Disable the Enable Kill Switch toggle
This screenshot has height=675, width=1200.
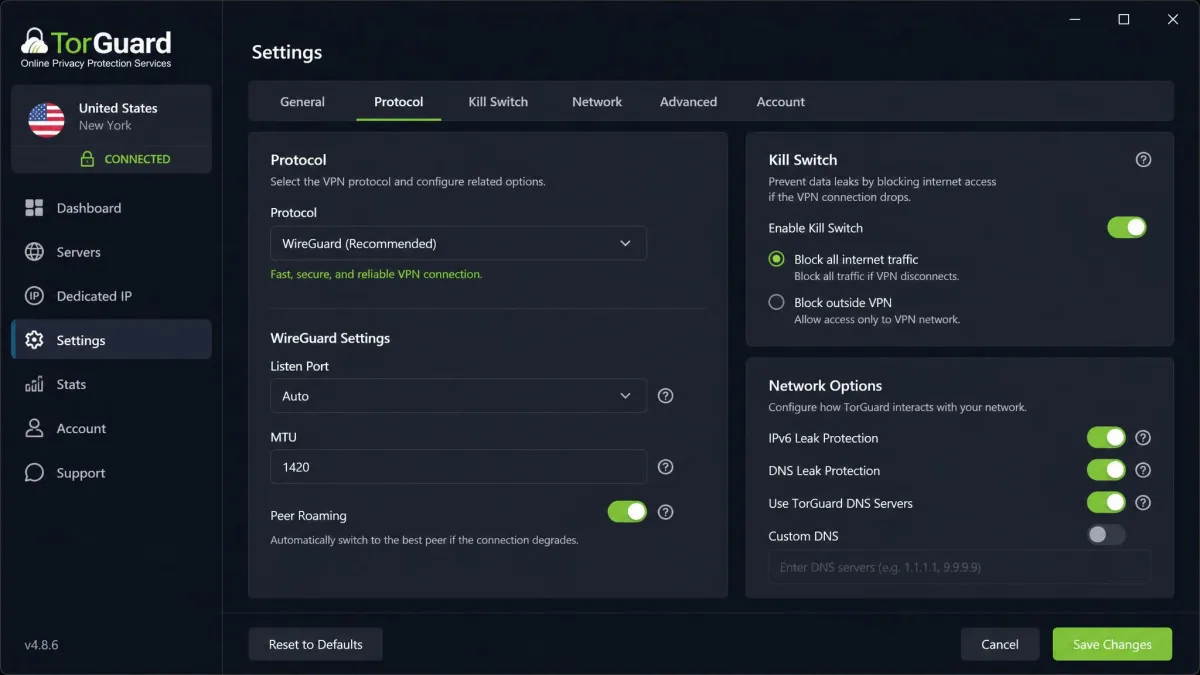(x=1127, y=228)
